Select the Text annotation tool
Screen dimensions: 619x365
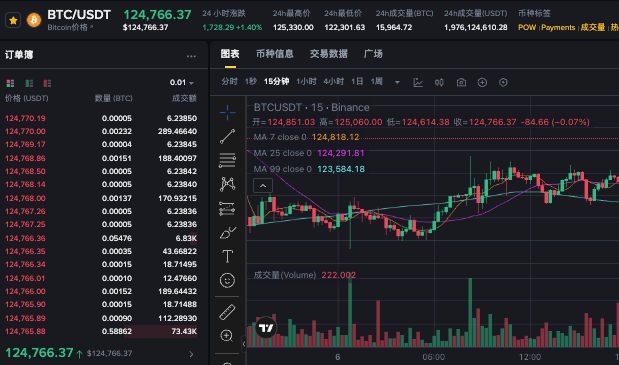tap(227, 256)
